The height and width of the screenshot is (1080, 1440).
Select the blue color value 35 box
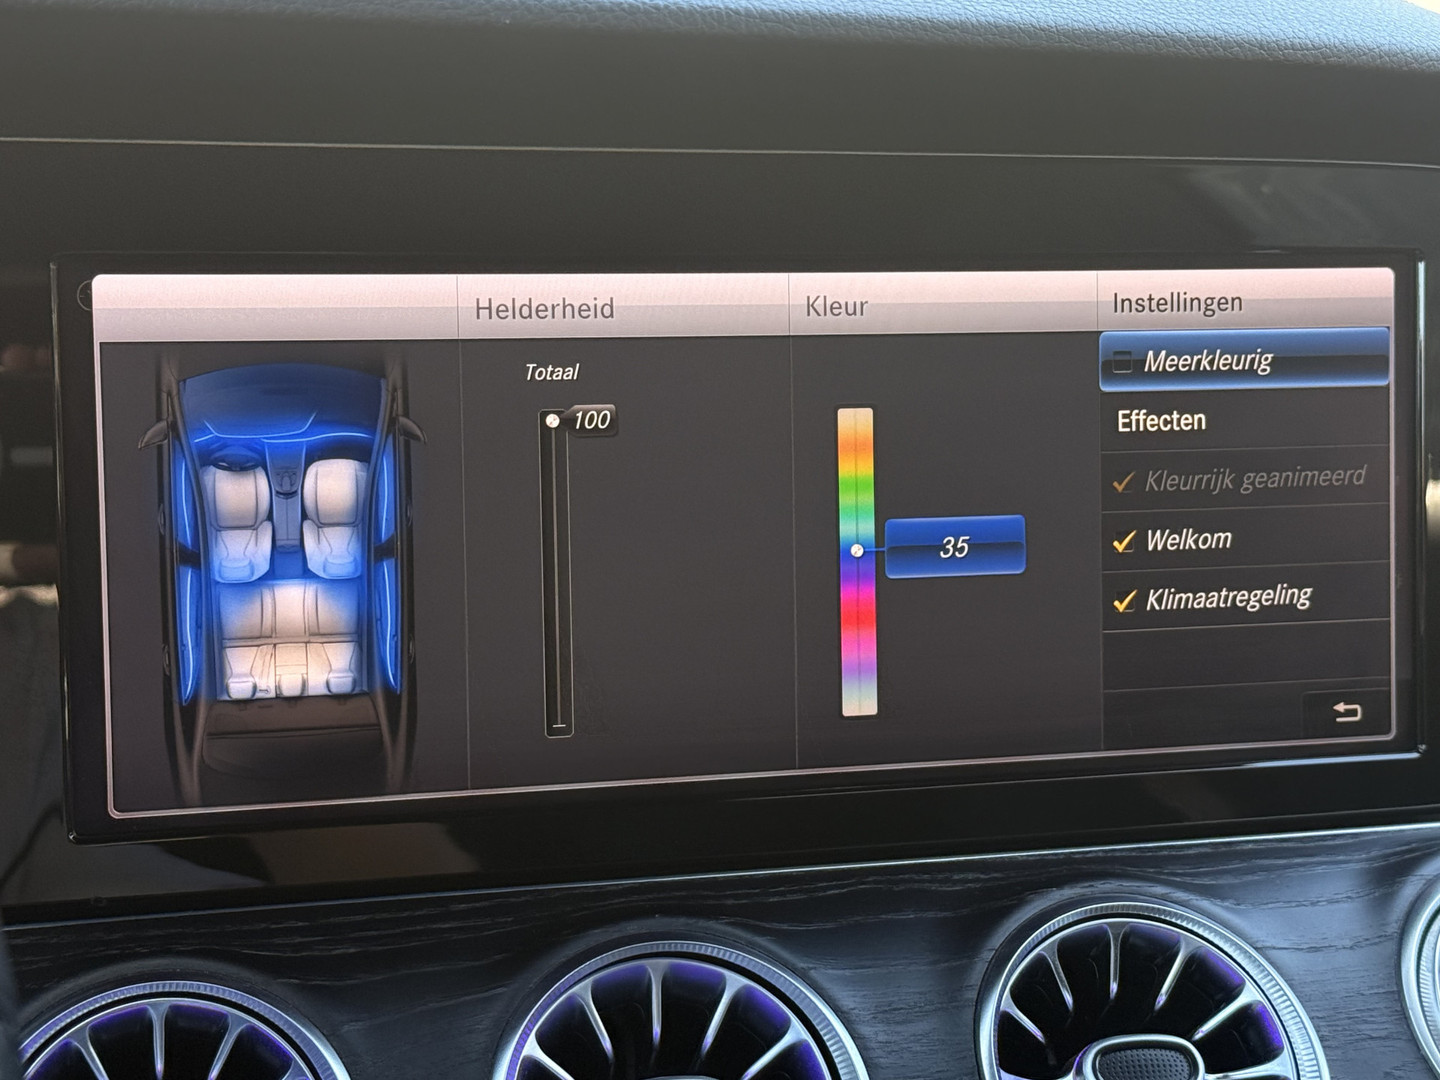955,546
